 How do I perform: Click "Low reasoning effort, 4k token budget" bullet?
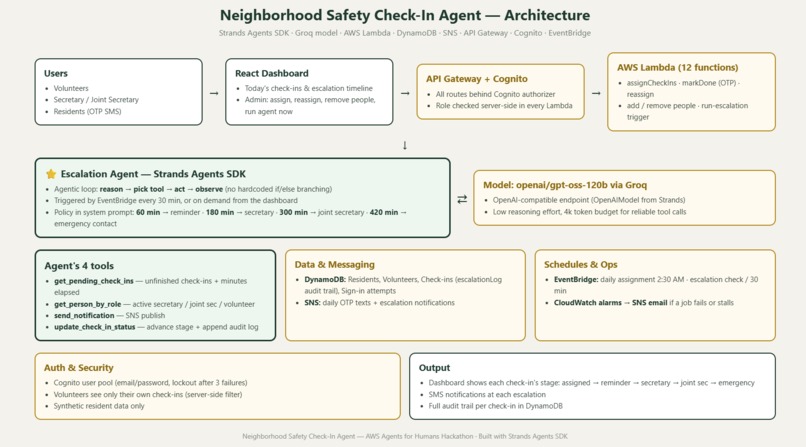pos(590,212)
